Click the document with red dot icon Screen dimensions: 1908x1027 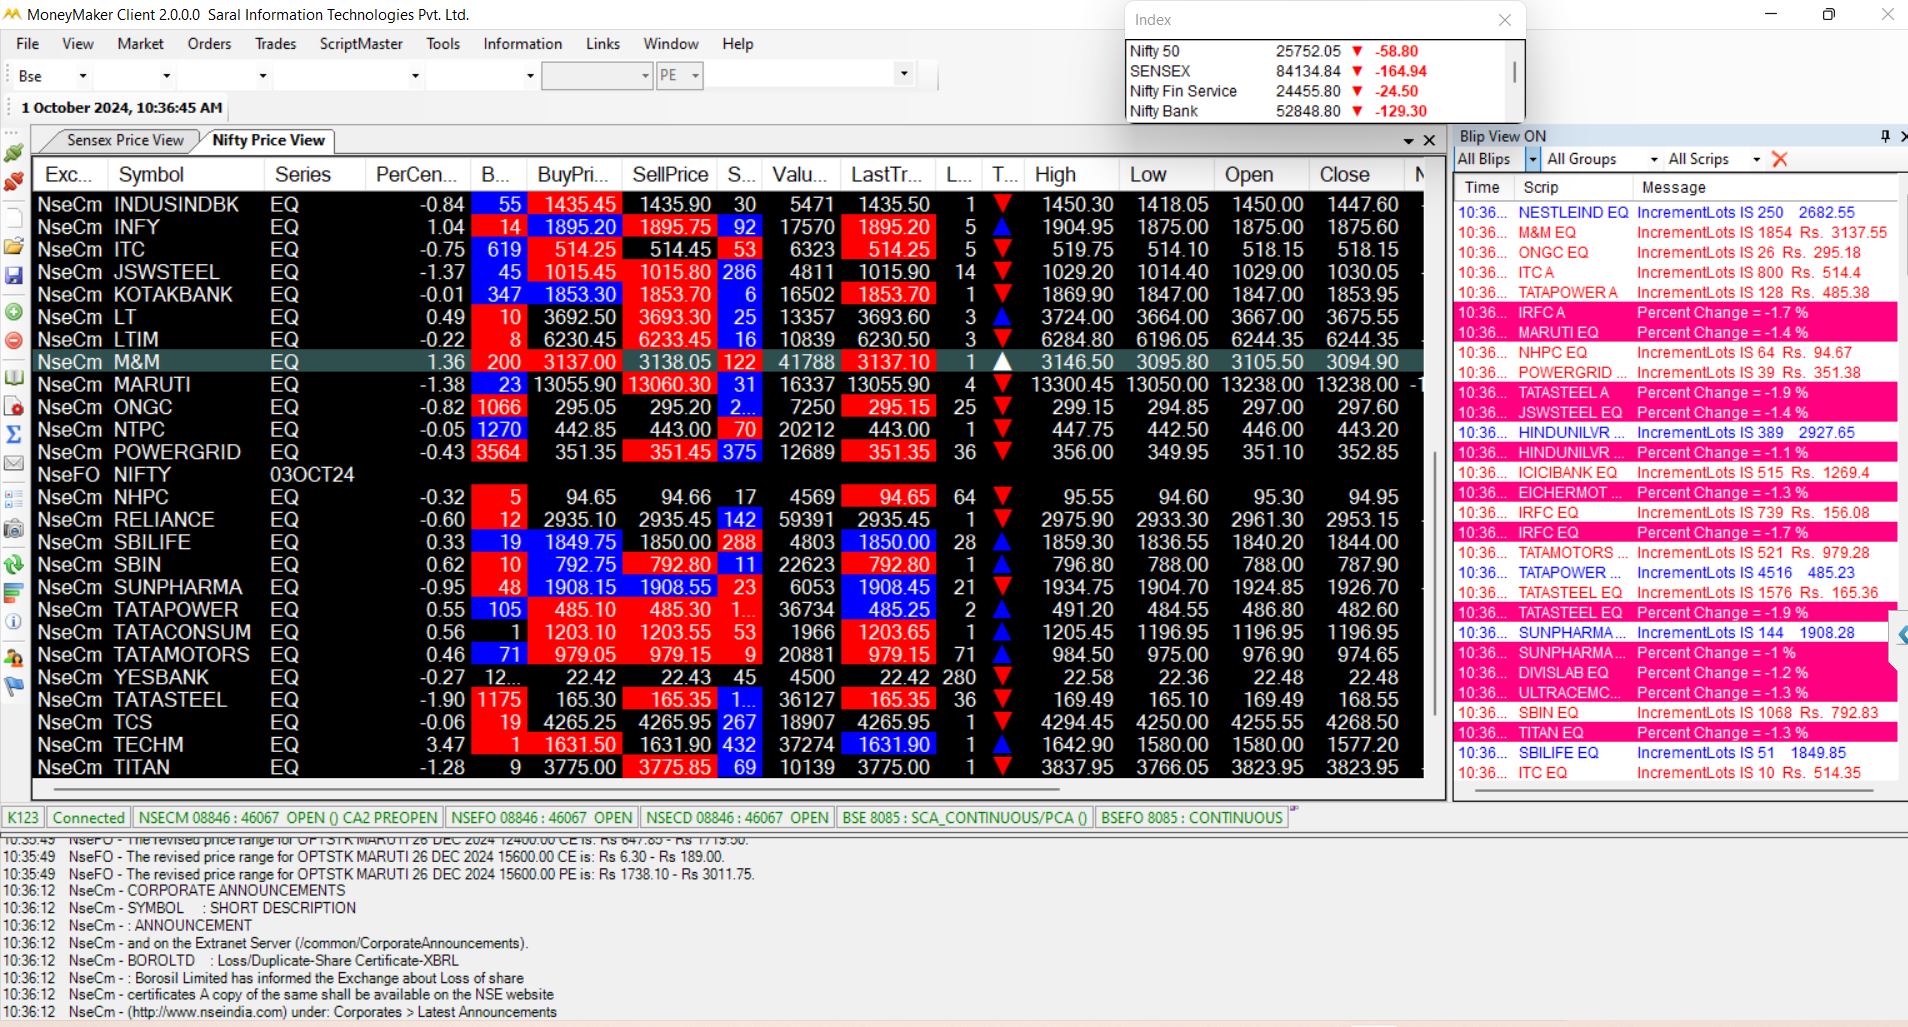tap(14, 406)
